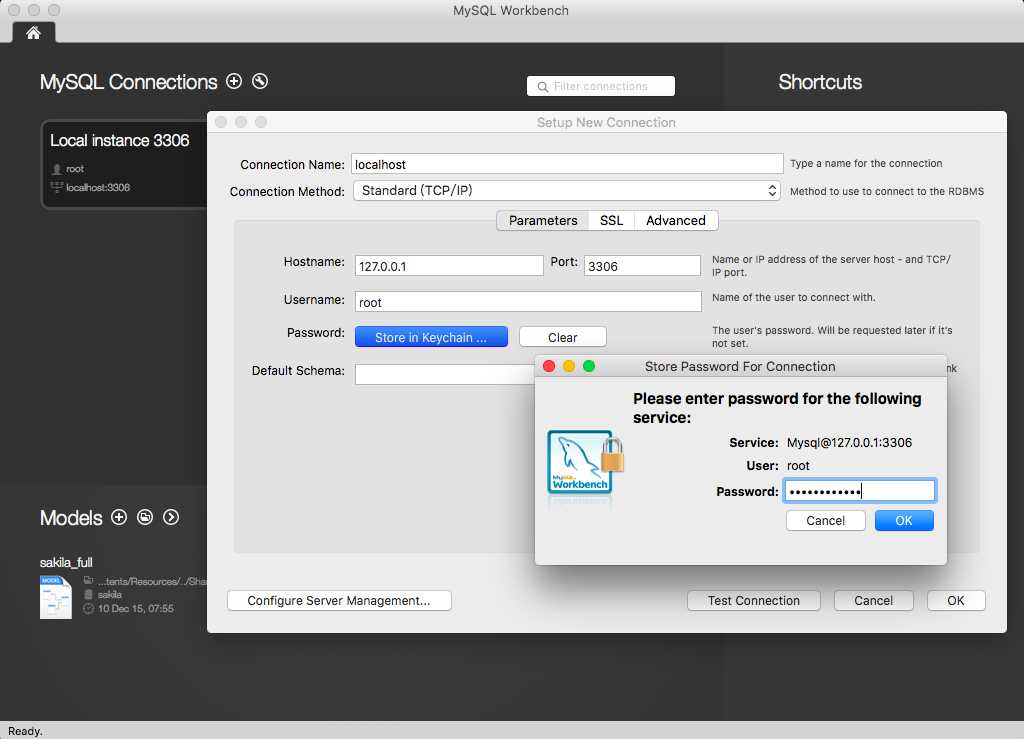The image size is (1024, 739).
Task: Minimize Store Password dialog yellow button
Action: [x=569, y=366]
